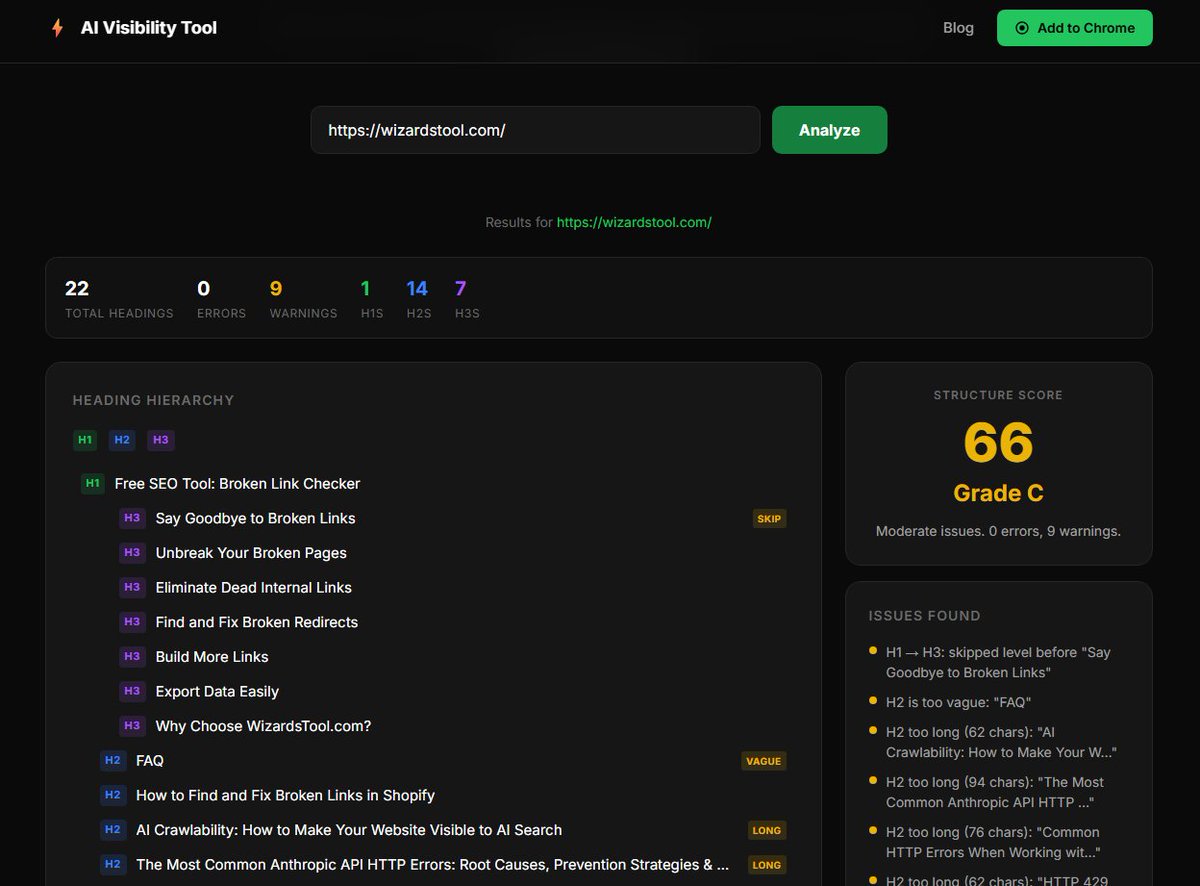Click H2 badge beside How to Find and Fix Broken Links
The height and width of the screenshot is (886, 1200).
click(113, 795)
